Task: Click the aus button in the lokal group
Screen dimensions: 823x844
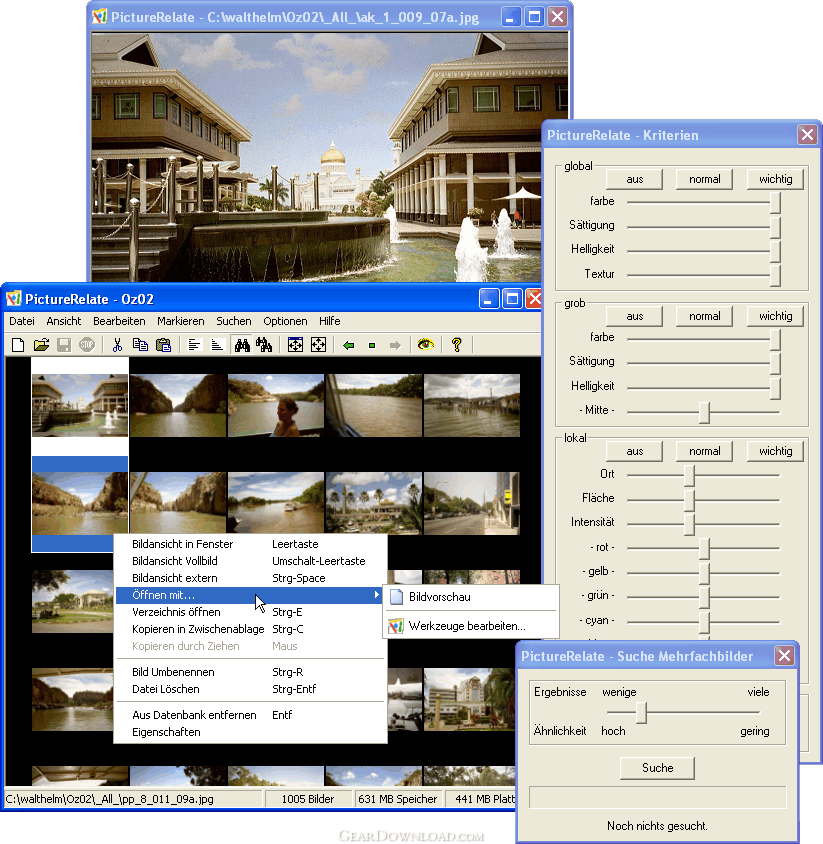Action: (635, 451)
